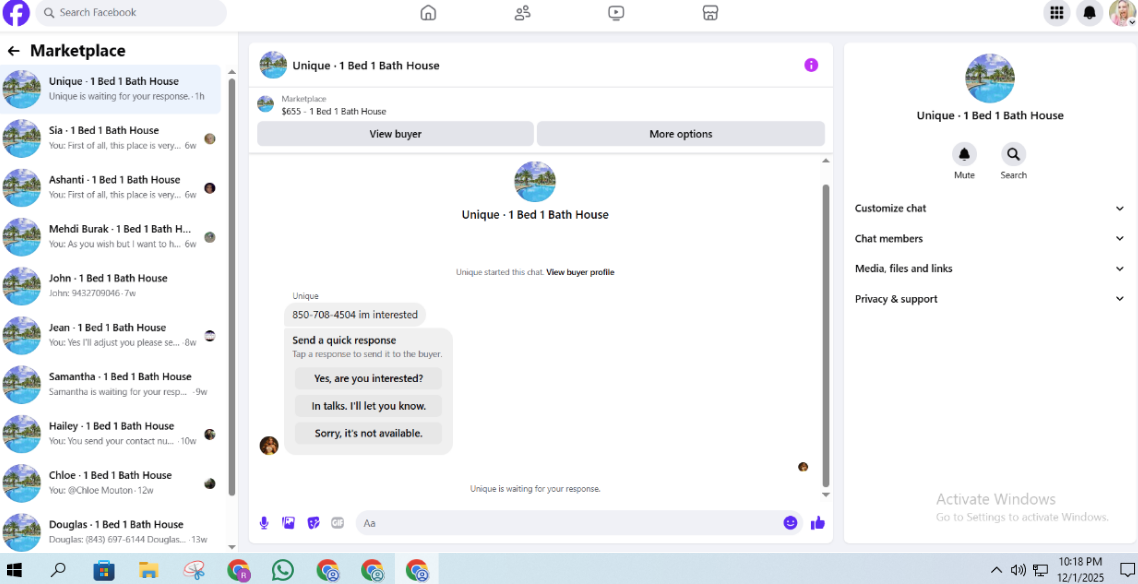Search in conversation with magnifier icon
The height and width of the screenshot is (584, 1138).
[1013, 154]
